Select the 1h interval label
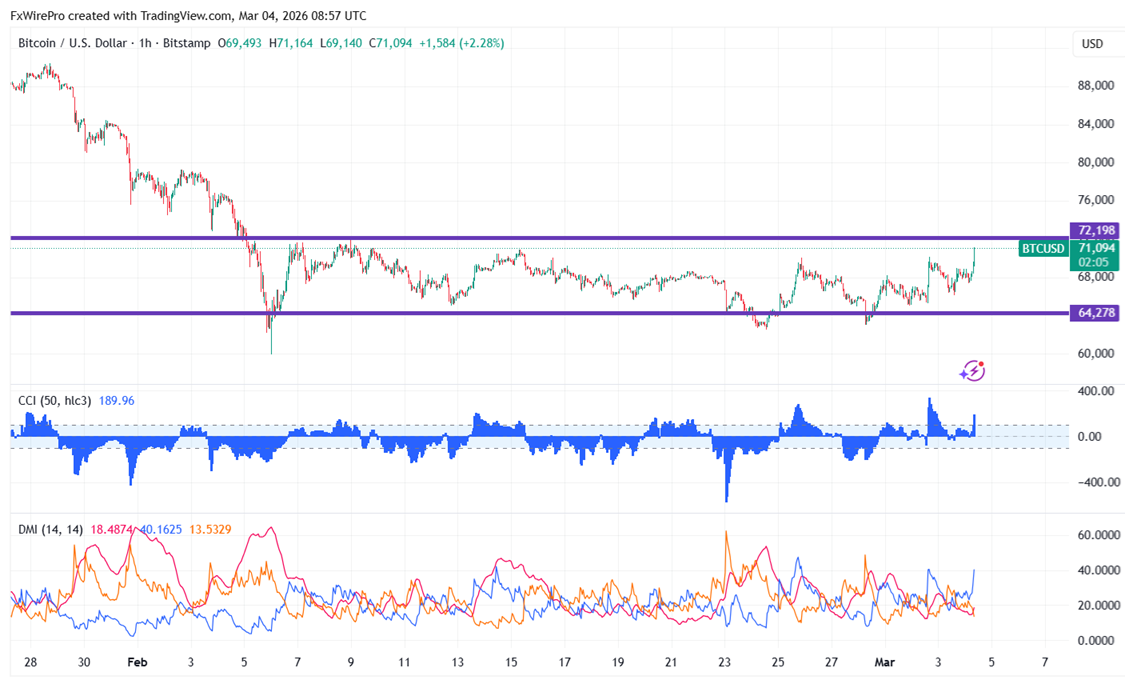 pyautogui.click(x=145, y=43)
